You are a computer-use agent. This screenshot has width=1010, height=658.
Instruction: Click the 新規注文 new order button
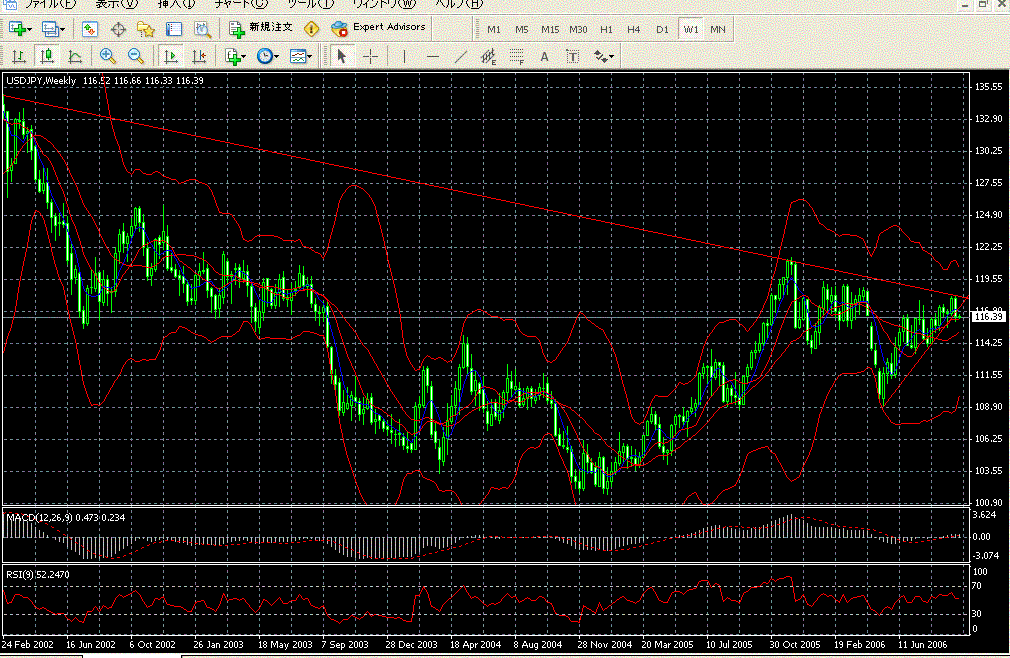click(x=262, y=28)
